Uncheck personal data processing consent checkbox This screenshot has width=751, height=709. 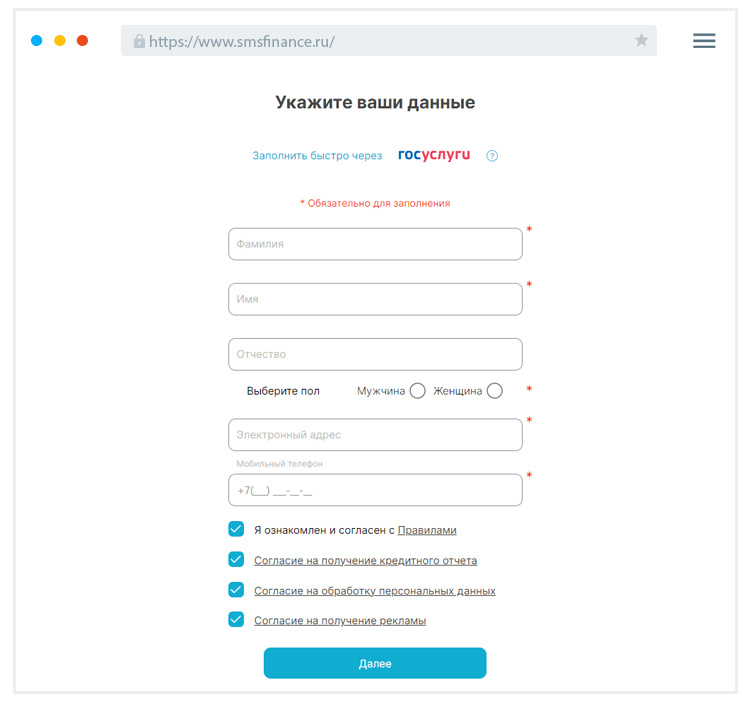[x=236, y=590]
